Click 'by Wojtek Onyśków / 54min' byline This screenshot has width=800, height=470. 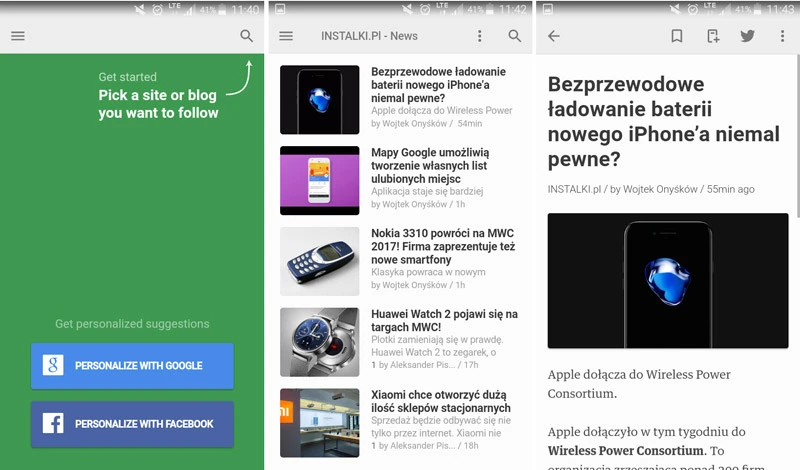click(x=427, y=123)
